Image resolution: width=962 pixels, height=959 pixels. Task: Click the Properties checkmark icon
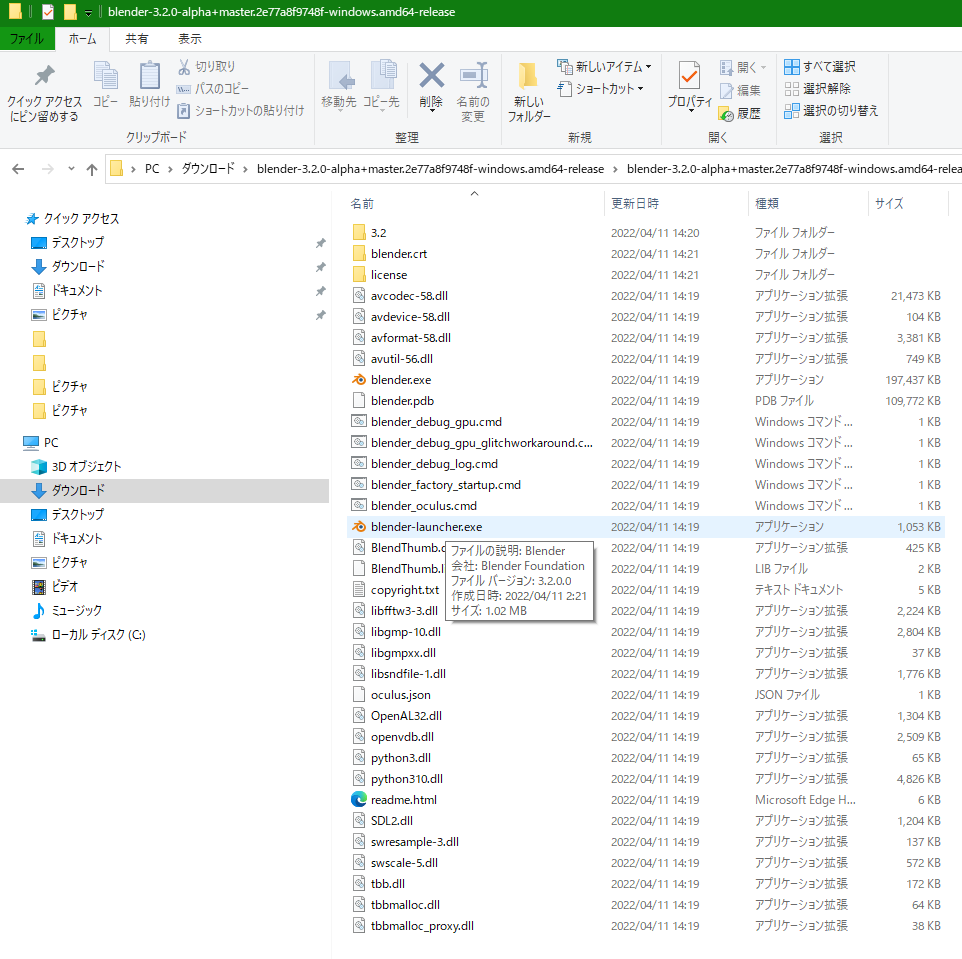click(690, 76)
